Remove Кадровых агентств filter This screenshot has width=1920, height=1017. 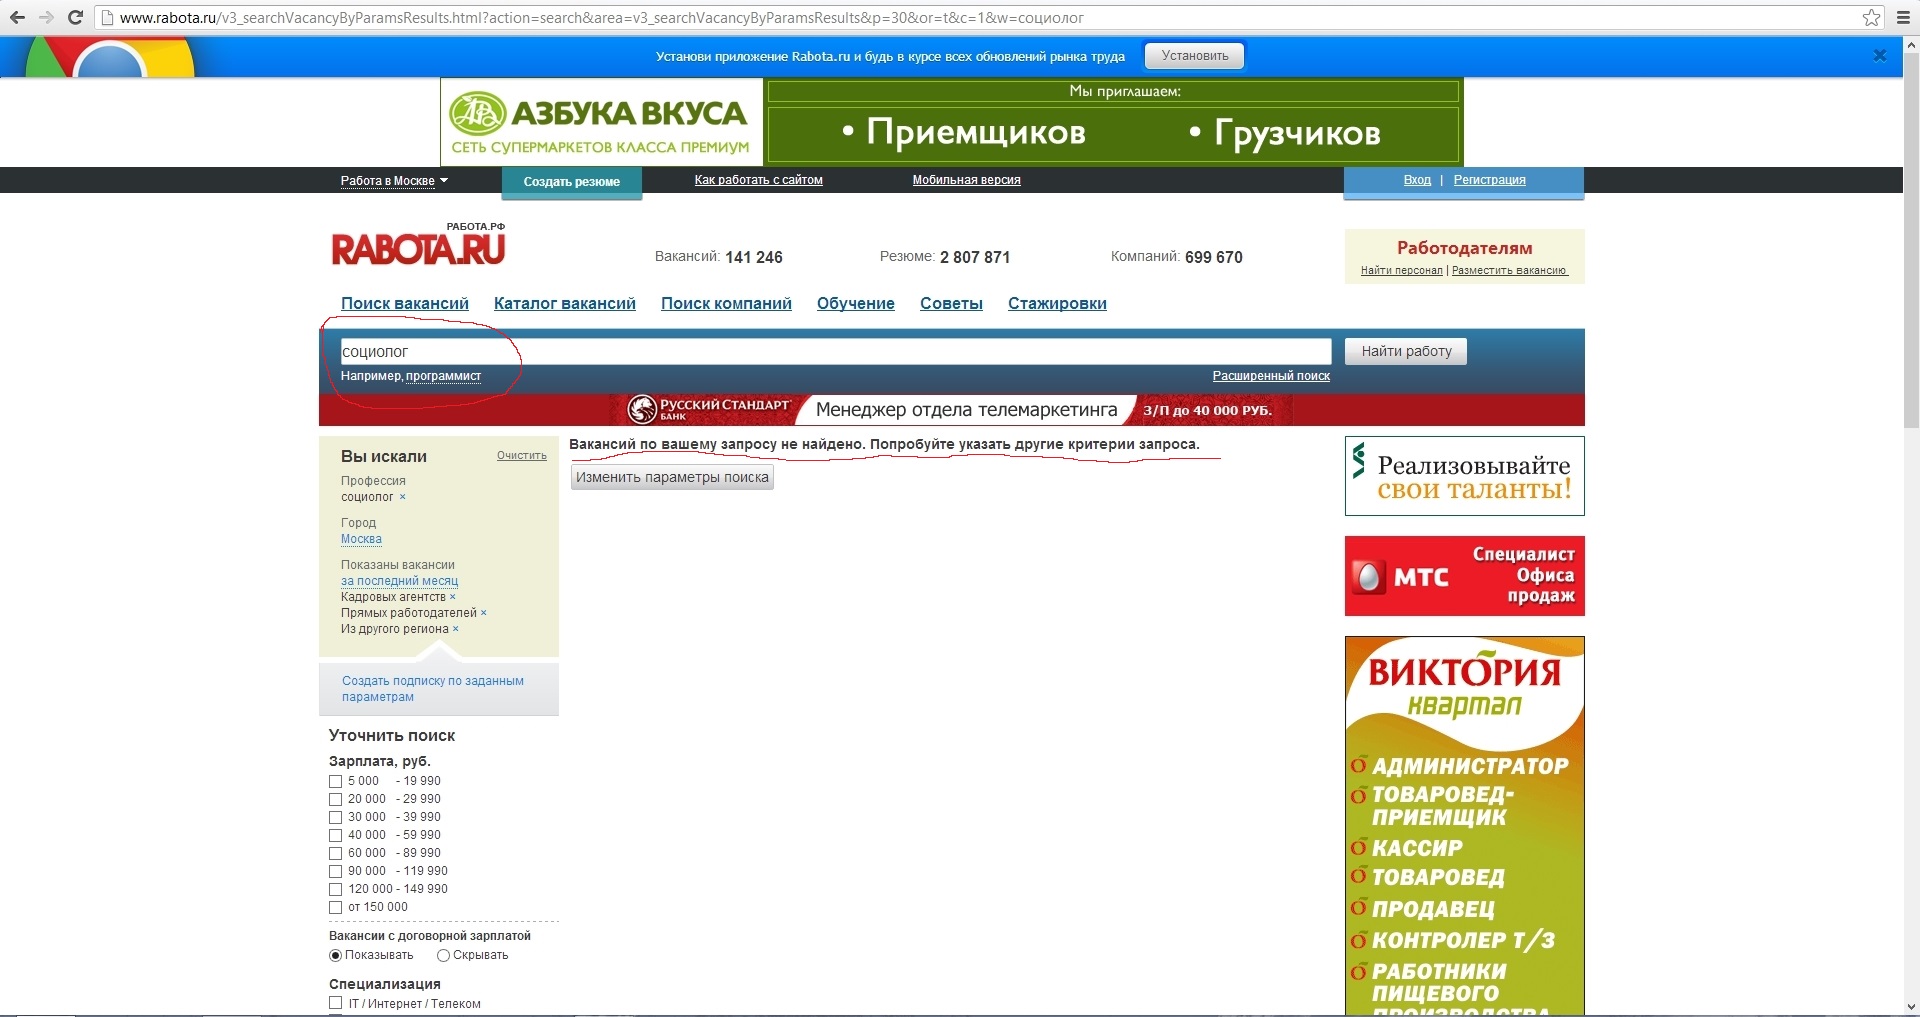[x=452, y=597]
